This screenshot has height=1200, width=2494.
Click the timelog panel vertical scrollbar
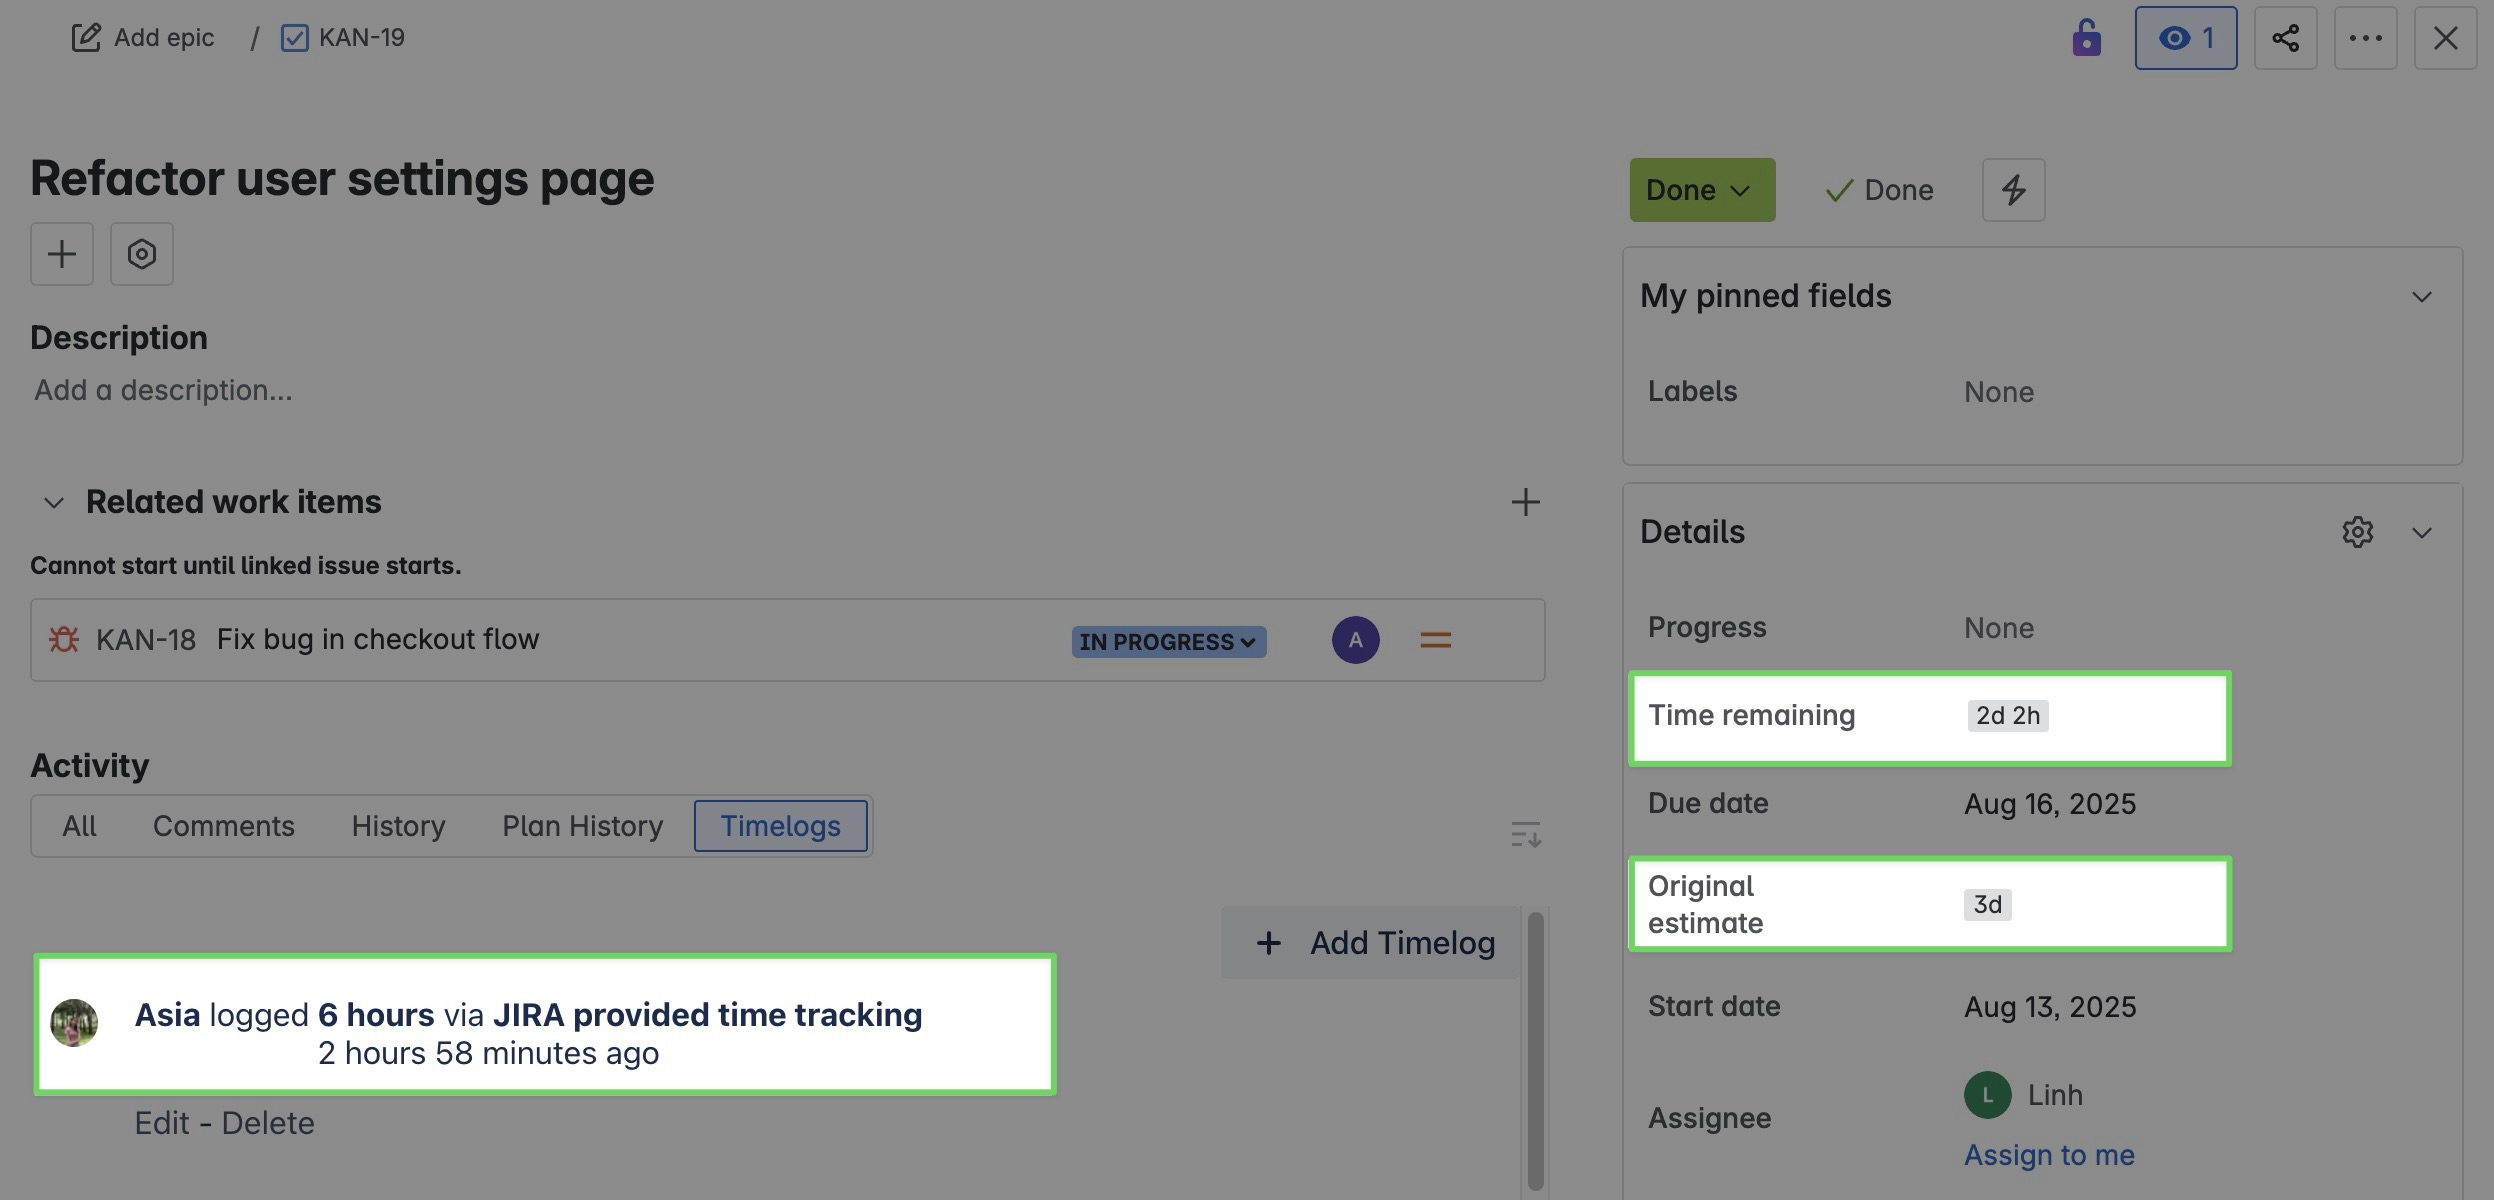[1535, 1050]
